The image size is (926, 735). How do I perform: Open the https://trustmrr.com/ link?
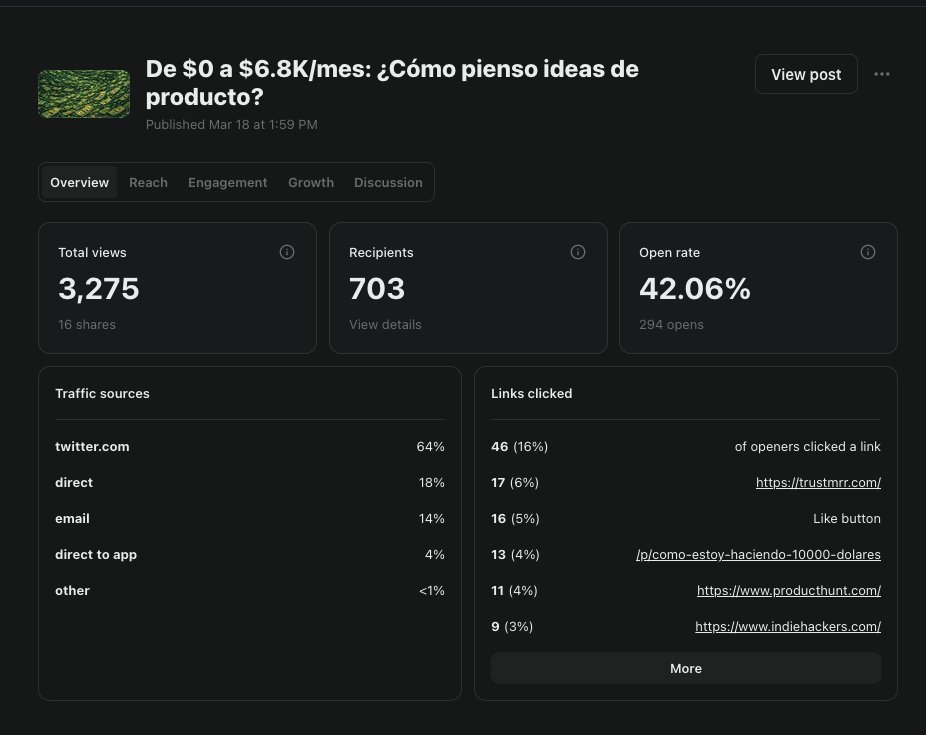818,482
